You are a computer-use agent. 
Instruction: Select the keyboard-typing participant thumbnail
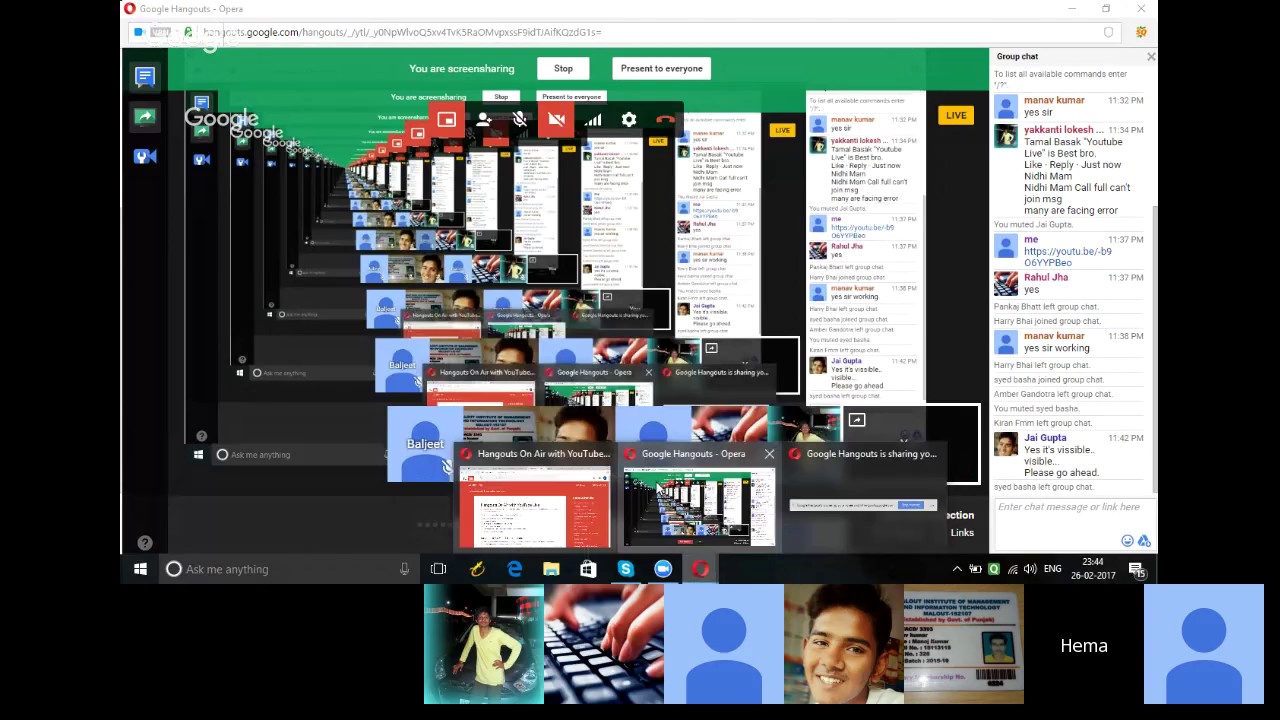tap(604, 644)
